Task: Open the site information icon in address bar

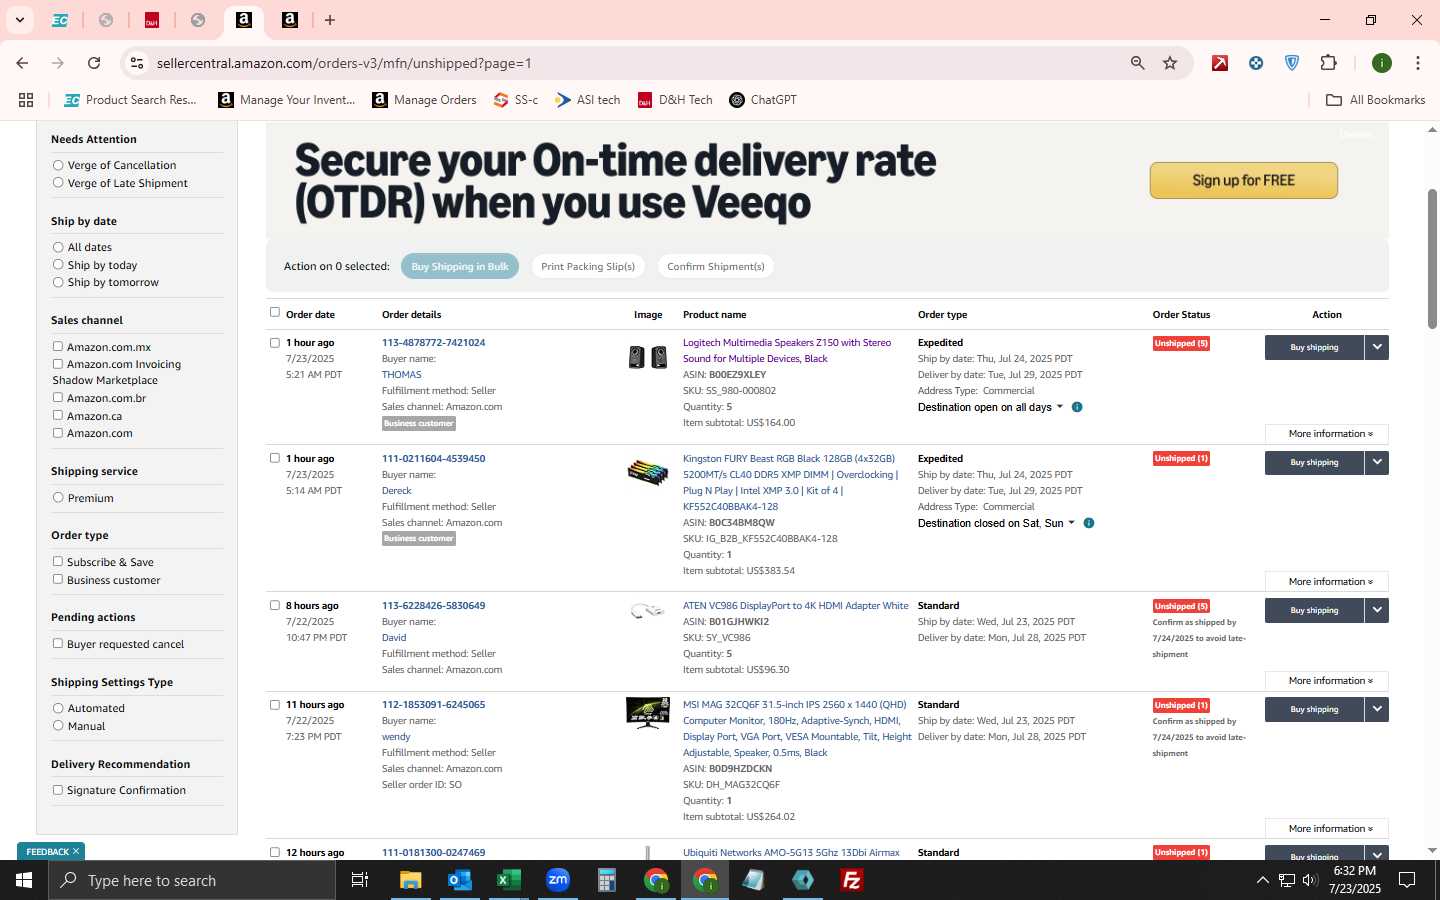Action: pos(137,63)
